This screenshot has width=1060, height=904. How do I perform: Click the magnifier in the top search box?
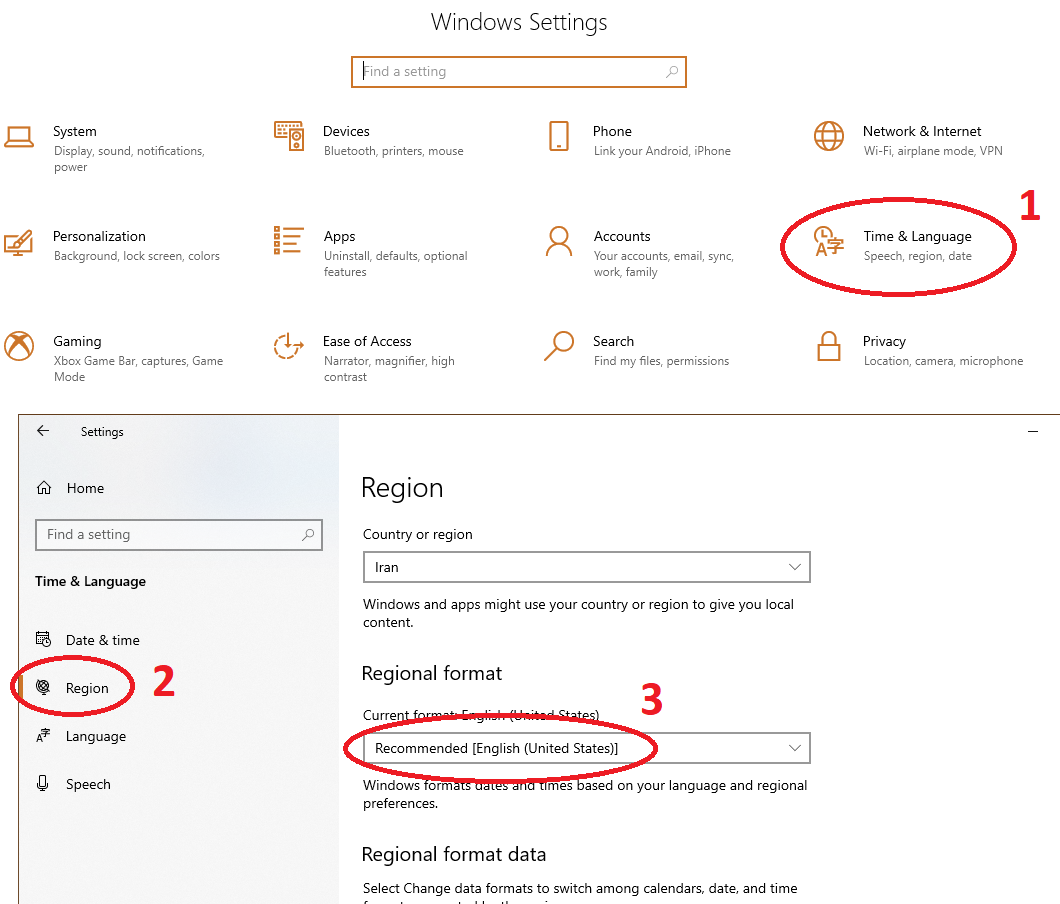click(x=672, y=72)
